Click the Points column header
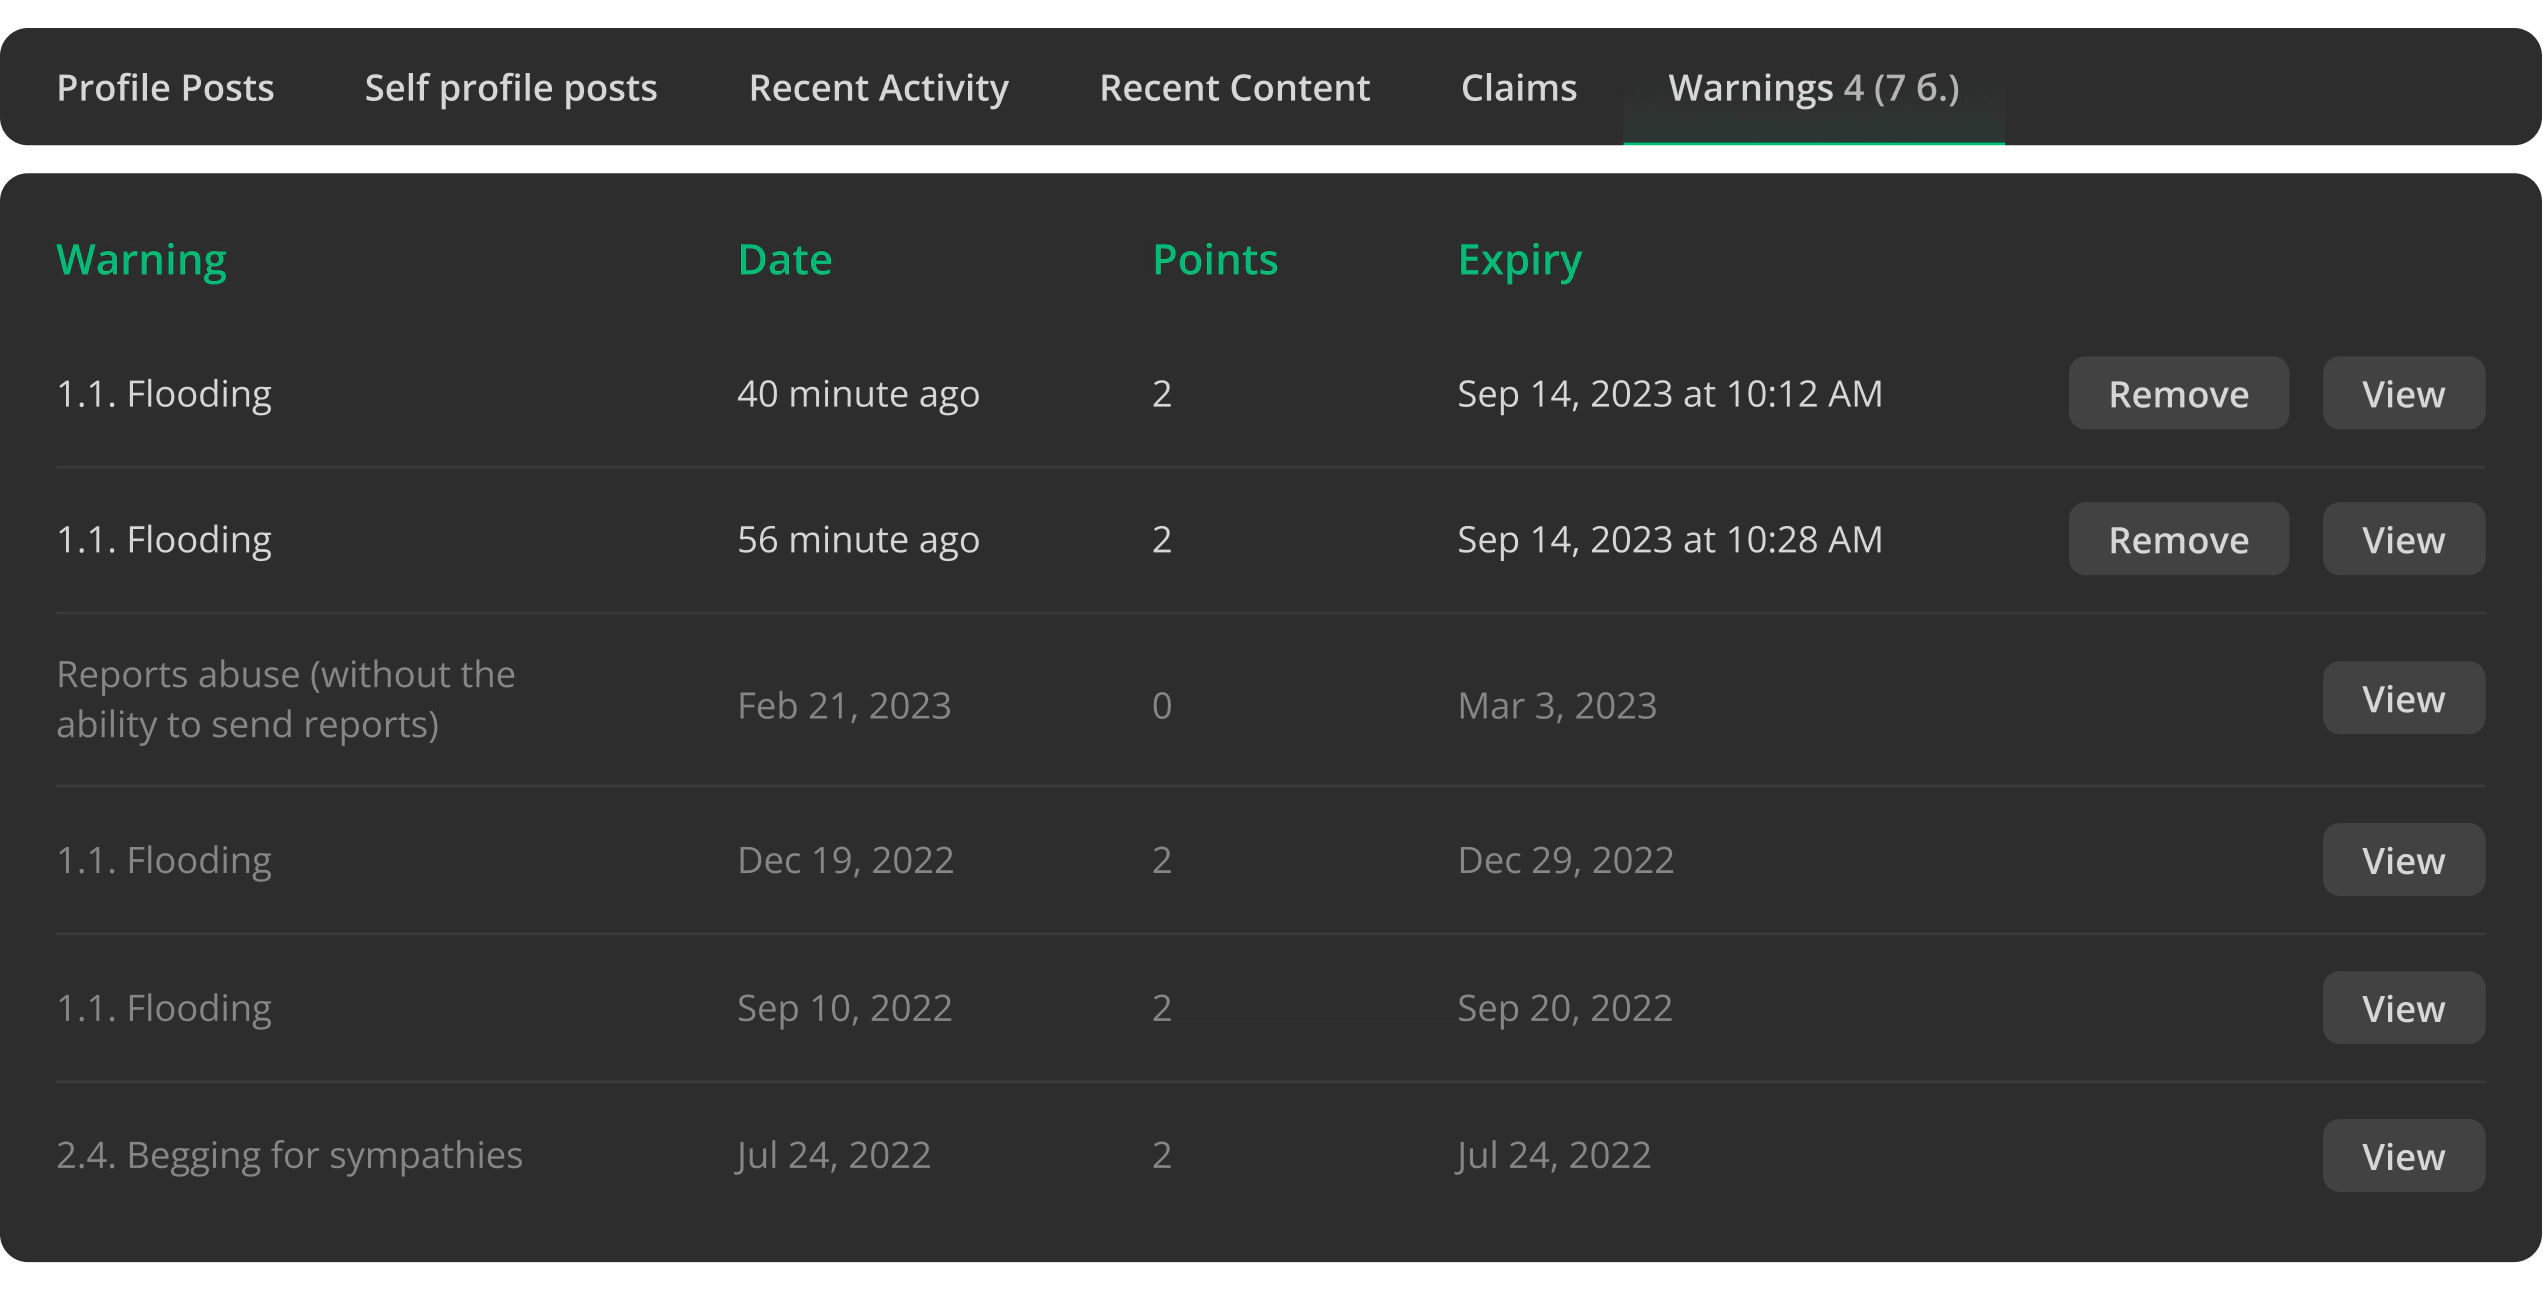Image resolution: width=2543 pixels, height=1306 pixels. 1215,260
